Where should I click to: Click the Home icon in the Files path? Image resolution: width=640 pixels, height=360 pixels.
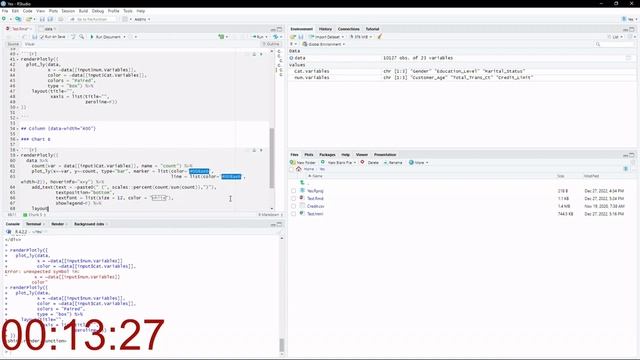[x=298, y=169]
